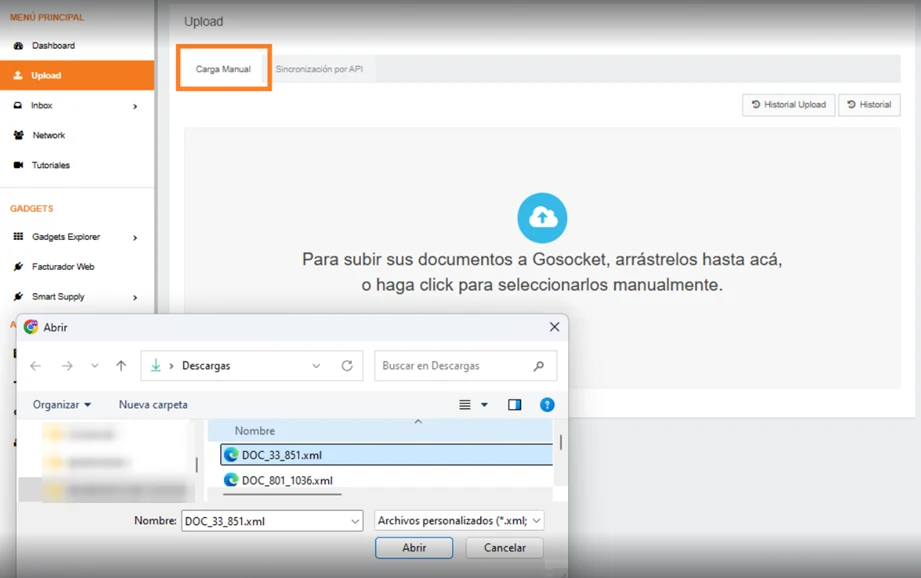Click the Tutoriales video camera icon

pyautogui.click(x=19, y=165)
